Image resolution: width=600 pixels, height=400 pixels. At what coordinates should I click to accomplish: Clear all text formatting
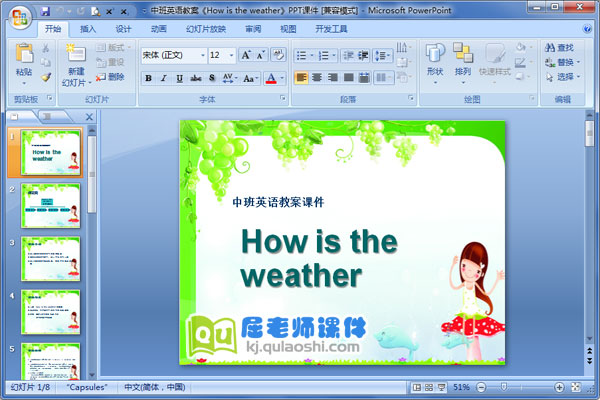(278, 55)
